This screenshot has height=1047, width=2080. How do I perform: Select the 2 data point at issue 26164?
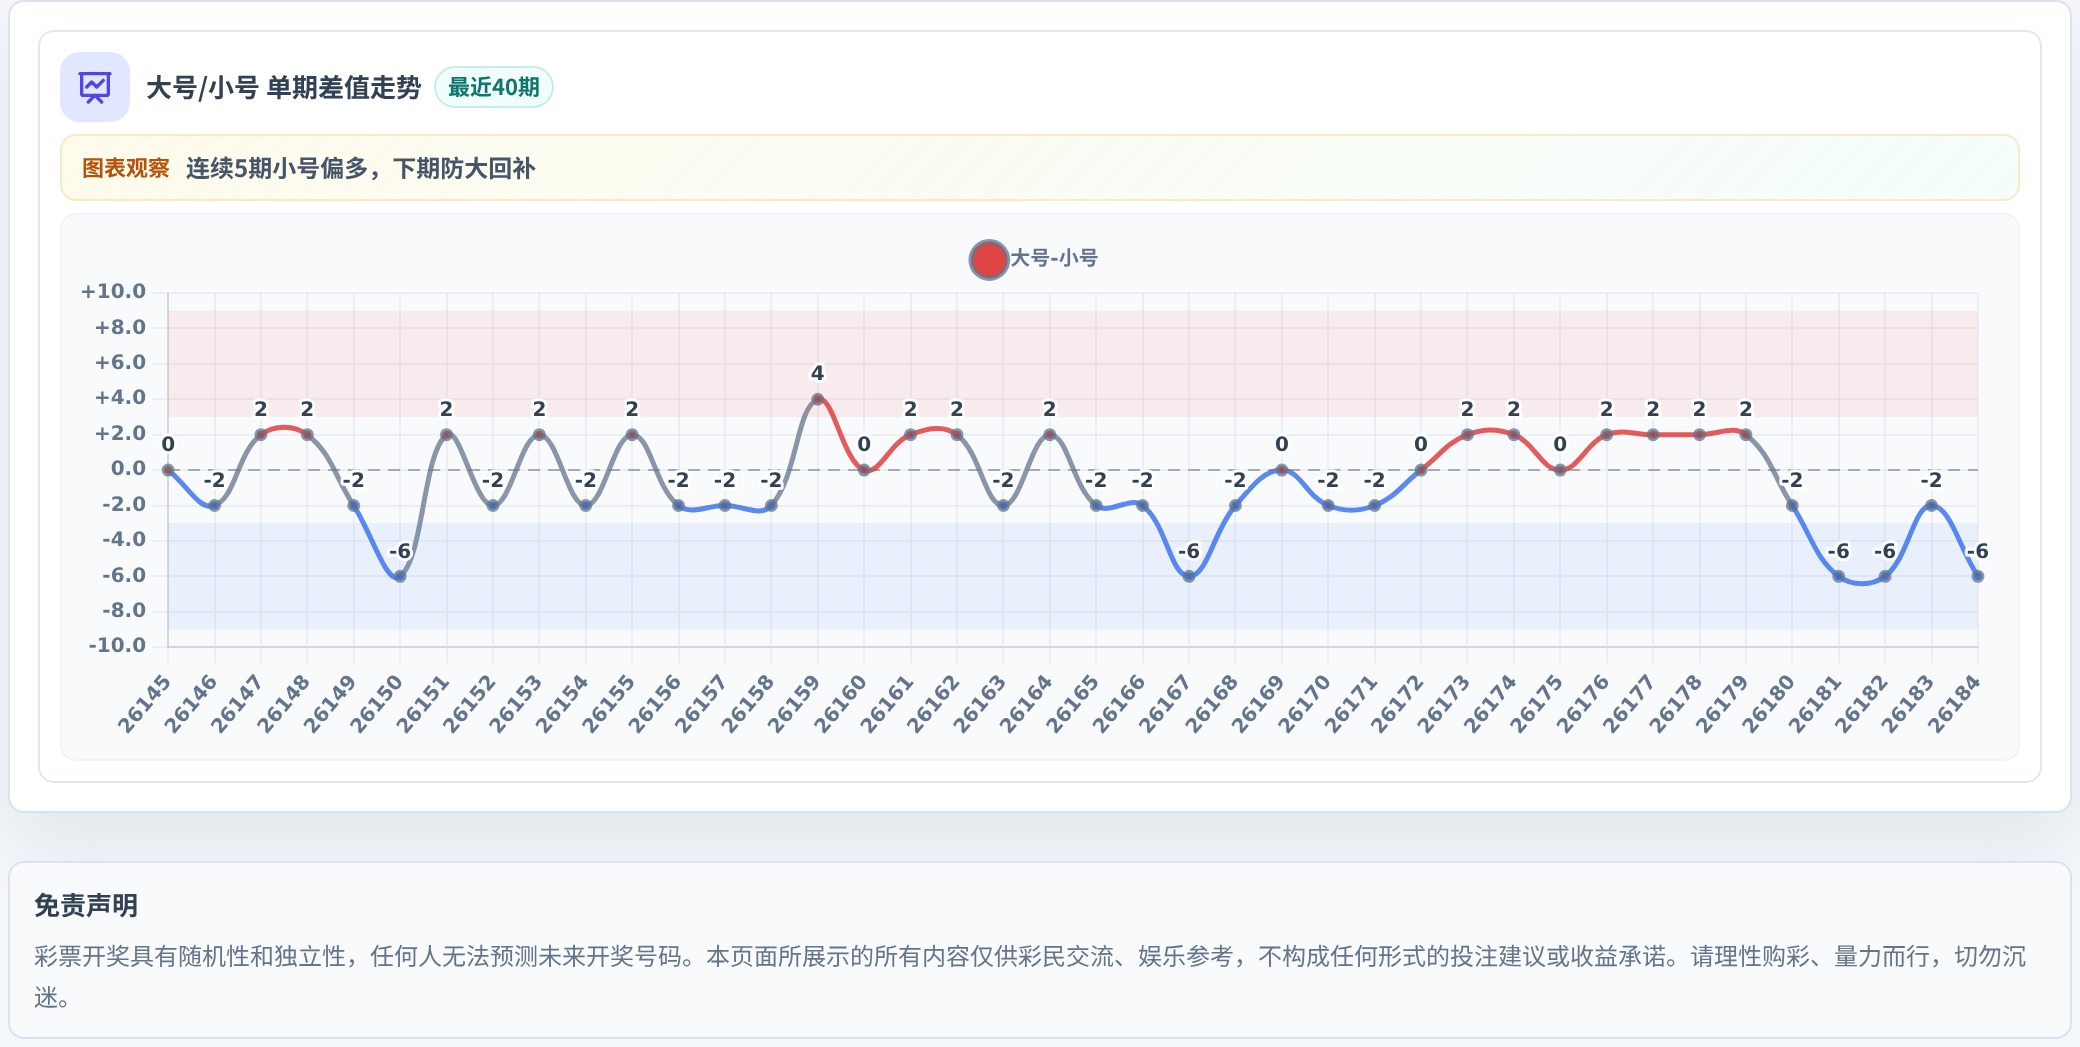(x=1049, y=434)
